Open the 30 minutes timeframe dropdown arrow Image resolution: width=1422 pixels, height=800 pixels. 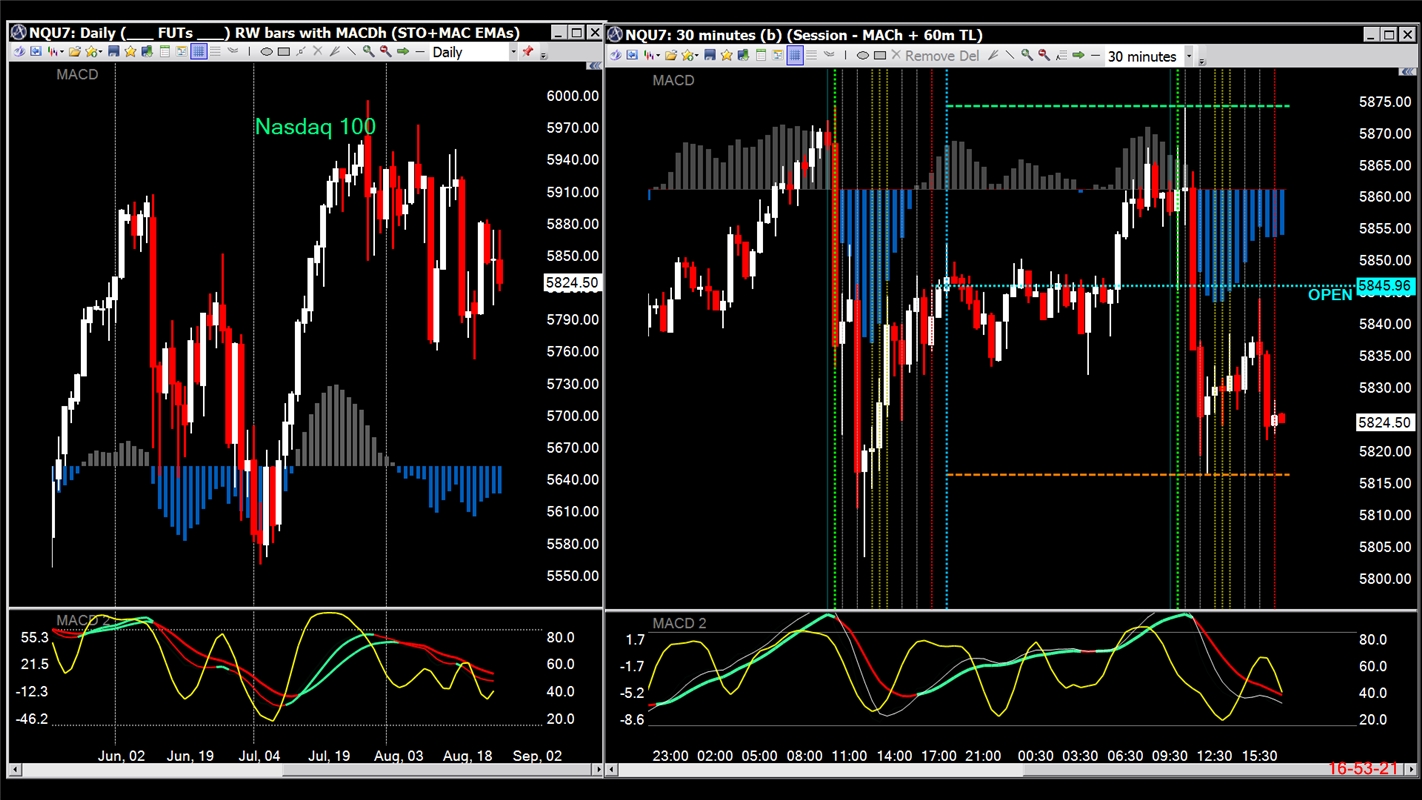pyautogui.click(x=1189, y=56)
